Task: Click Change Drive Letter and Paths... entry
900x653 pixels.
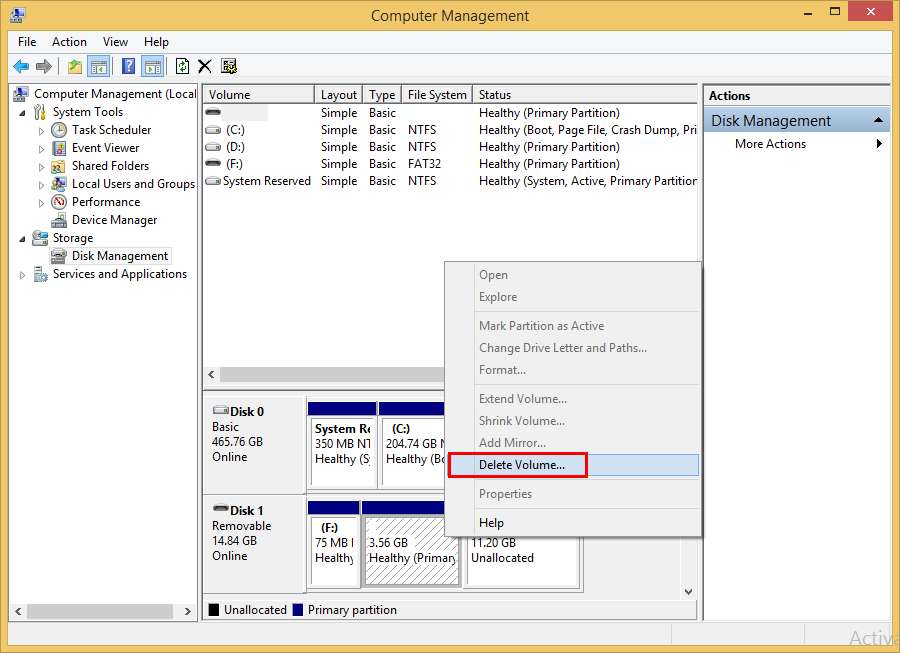Action: 574,348
